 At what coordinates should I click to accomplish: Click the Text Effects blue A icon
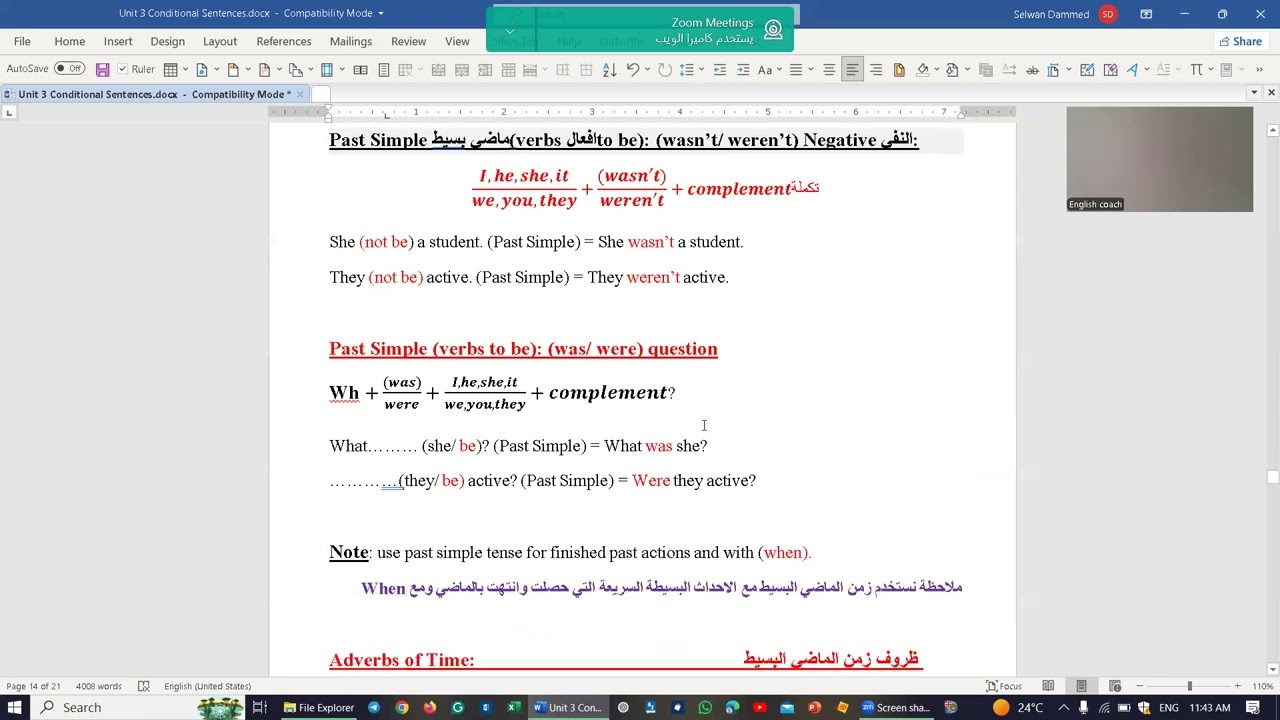coord(1132,70)
